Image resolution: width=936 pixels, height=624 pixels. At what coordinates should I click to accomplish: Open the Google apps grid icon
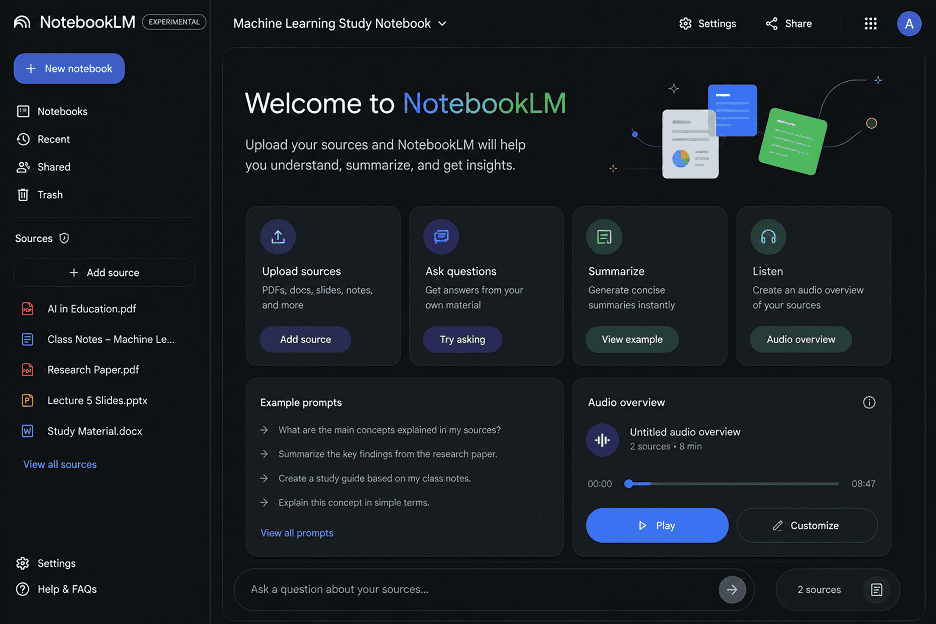pos(870,23)
